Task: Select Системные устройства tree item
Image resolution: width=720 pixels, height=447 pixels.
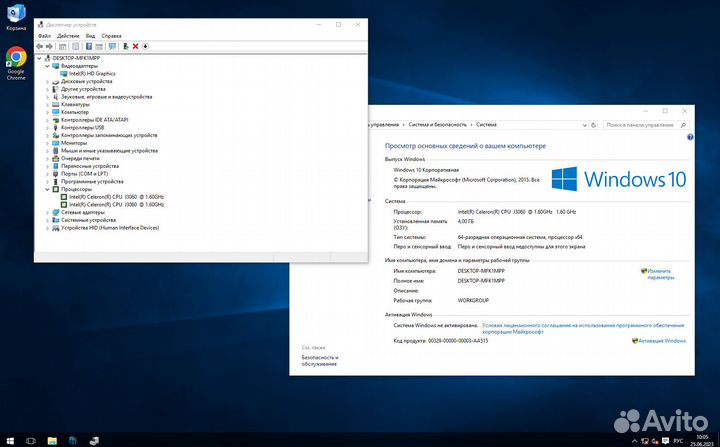Action: point(88,220)
